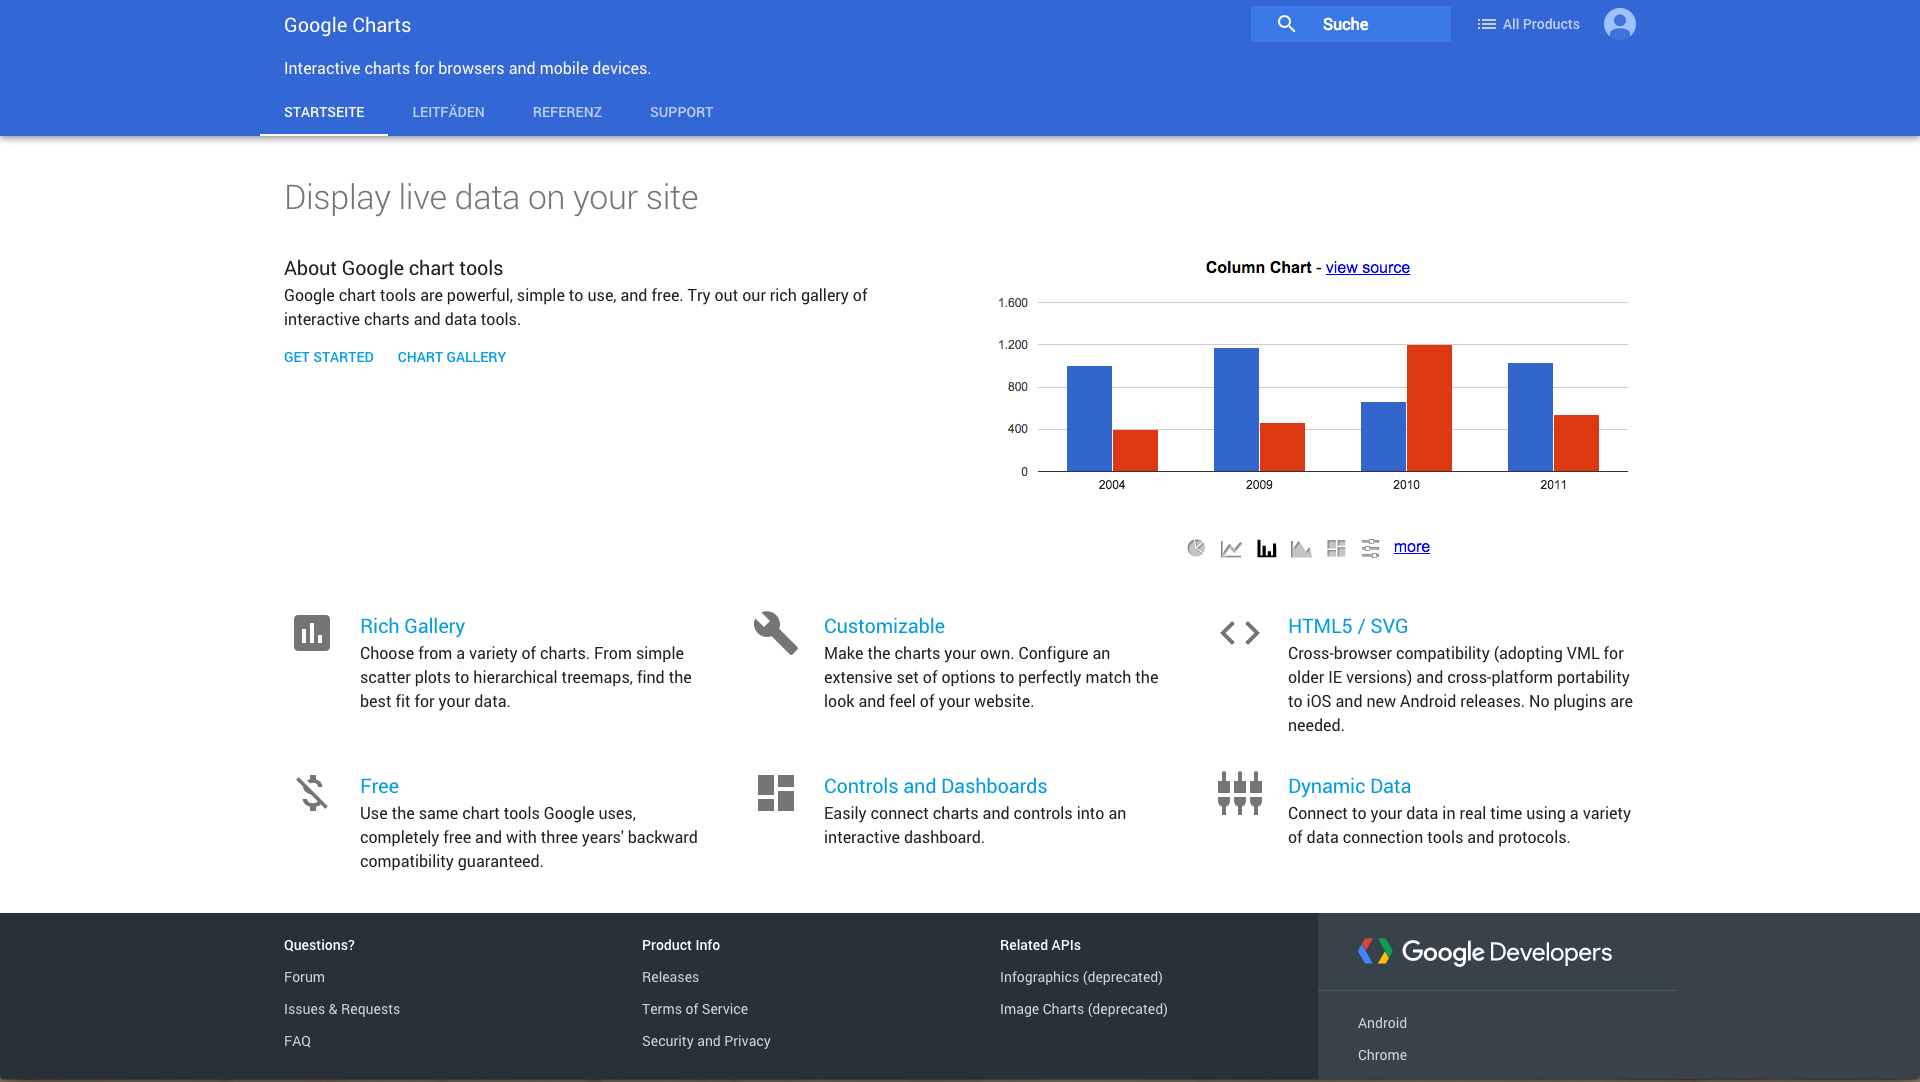
Task: Click the Dynamic Data plugs icon
Action: (1240, 793)
